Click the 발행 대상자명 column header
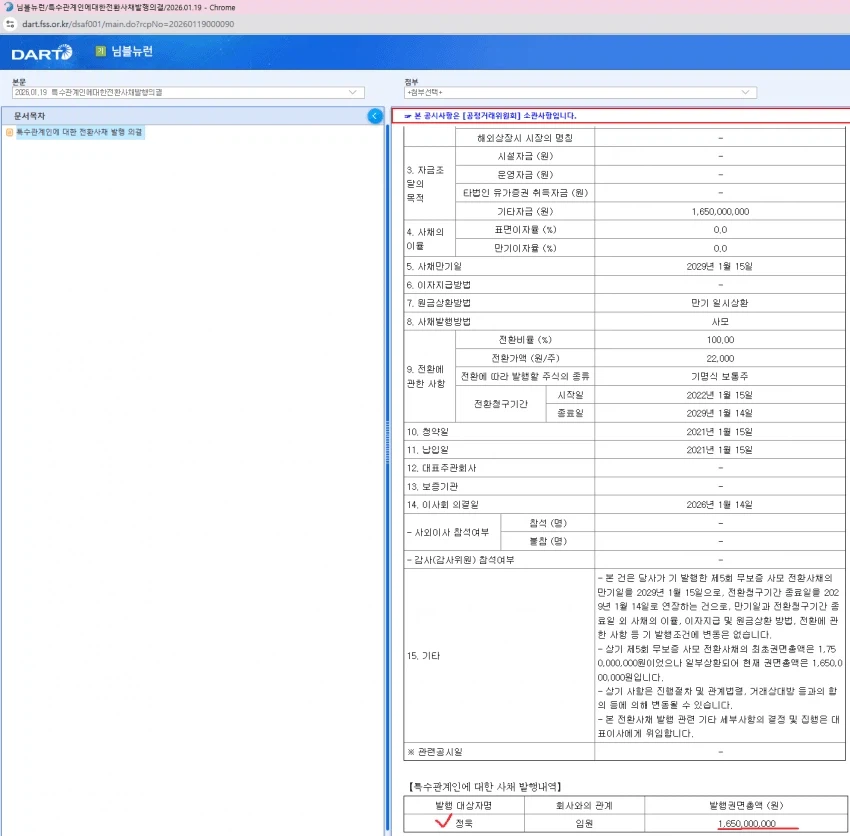850x836 pixels. point(463,806)
